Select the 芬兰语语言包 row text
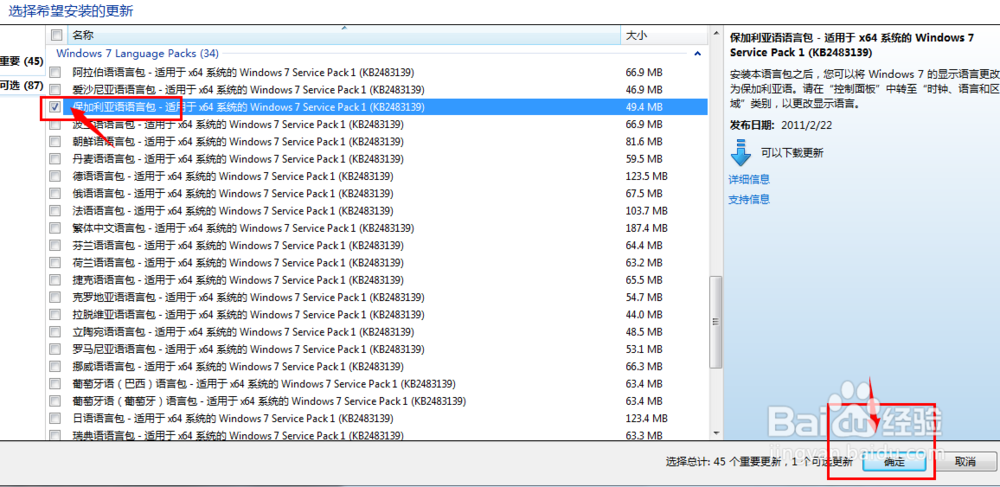Screen dimensions: 1000x487 pos(238,245)
